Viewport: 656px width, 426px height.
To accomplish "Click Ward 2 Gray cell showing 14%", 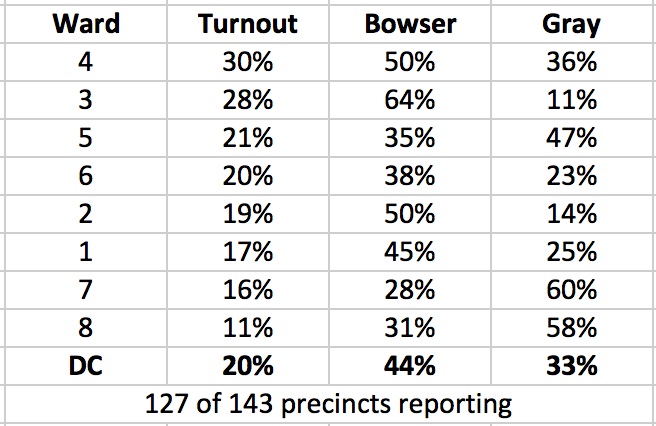I will pos(572,214).
